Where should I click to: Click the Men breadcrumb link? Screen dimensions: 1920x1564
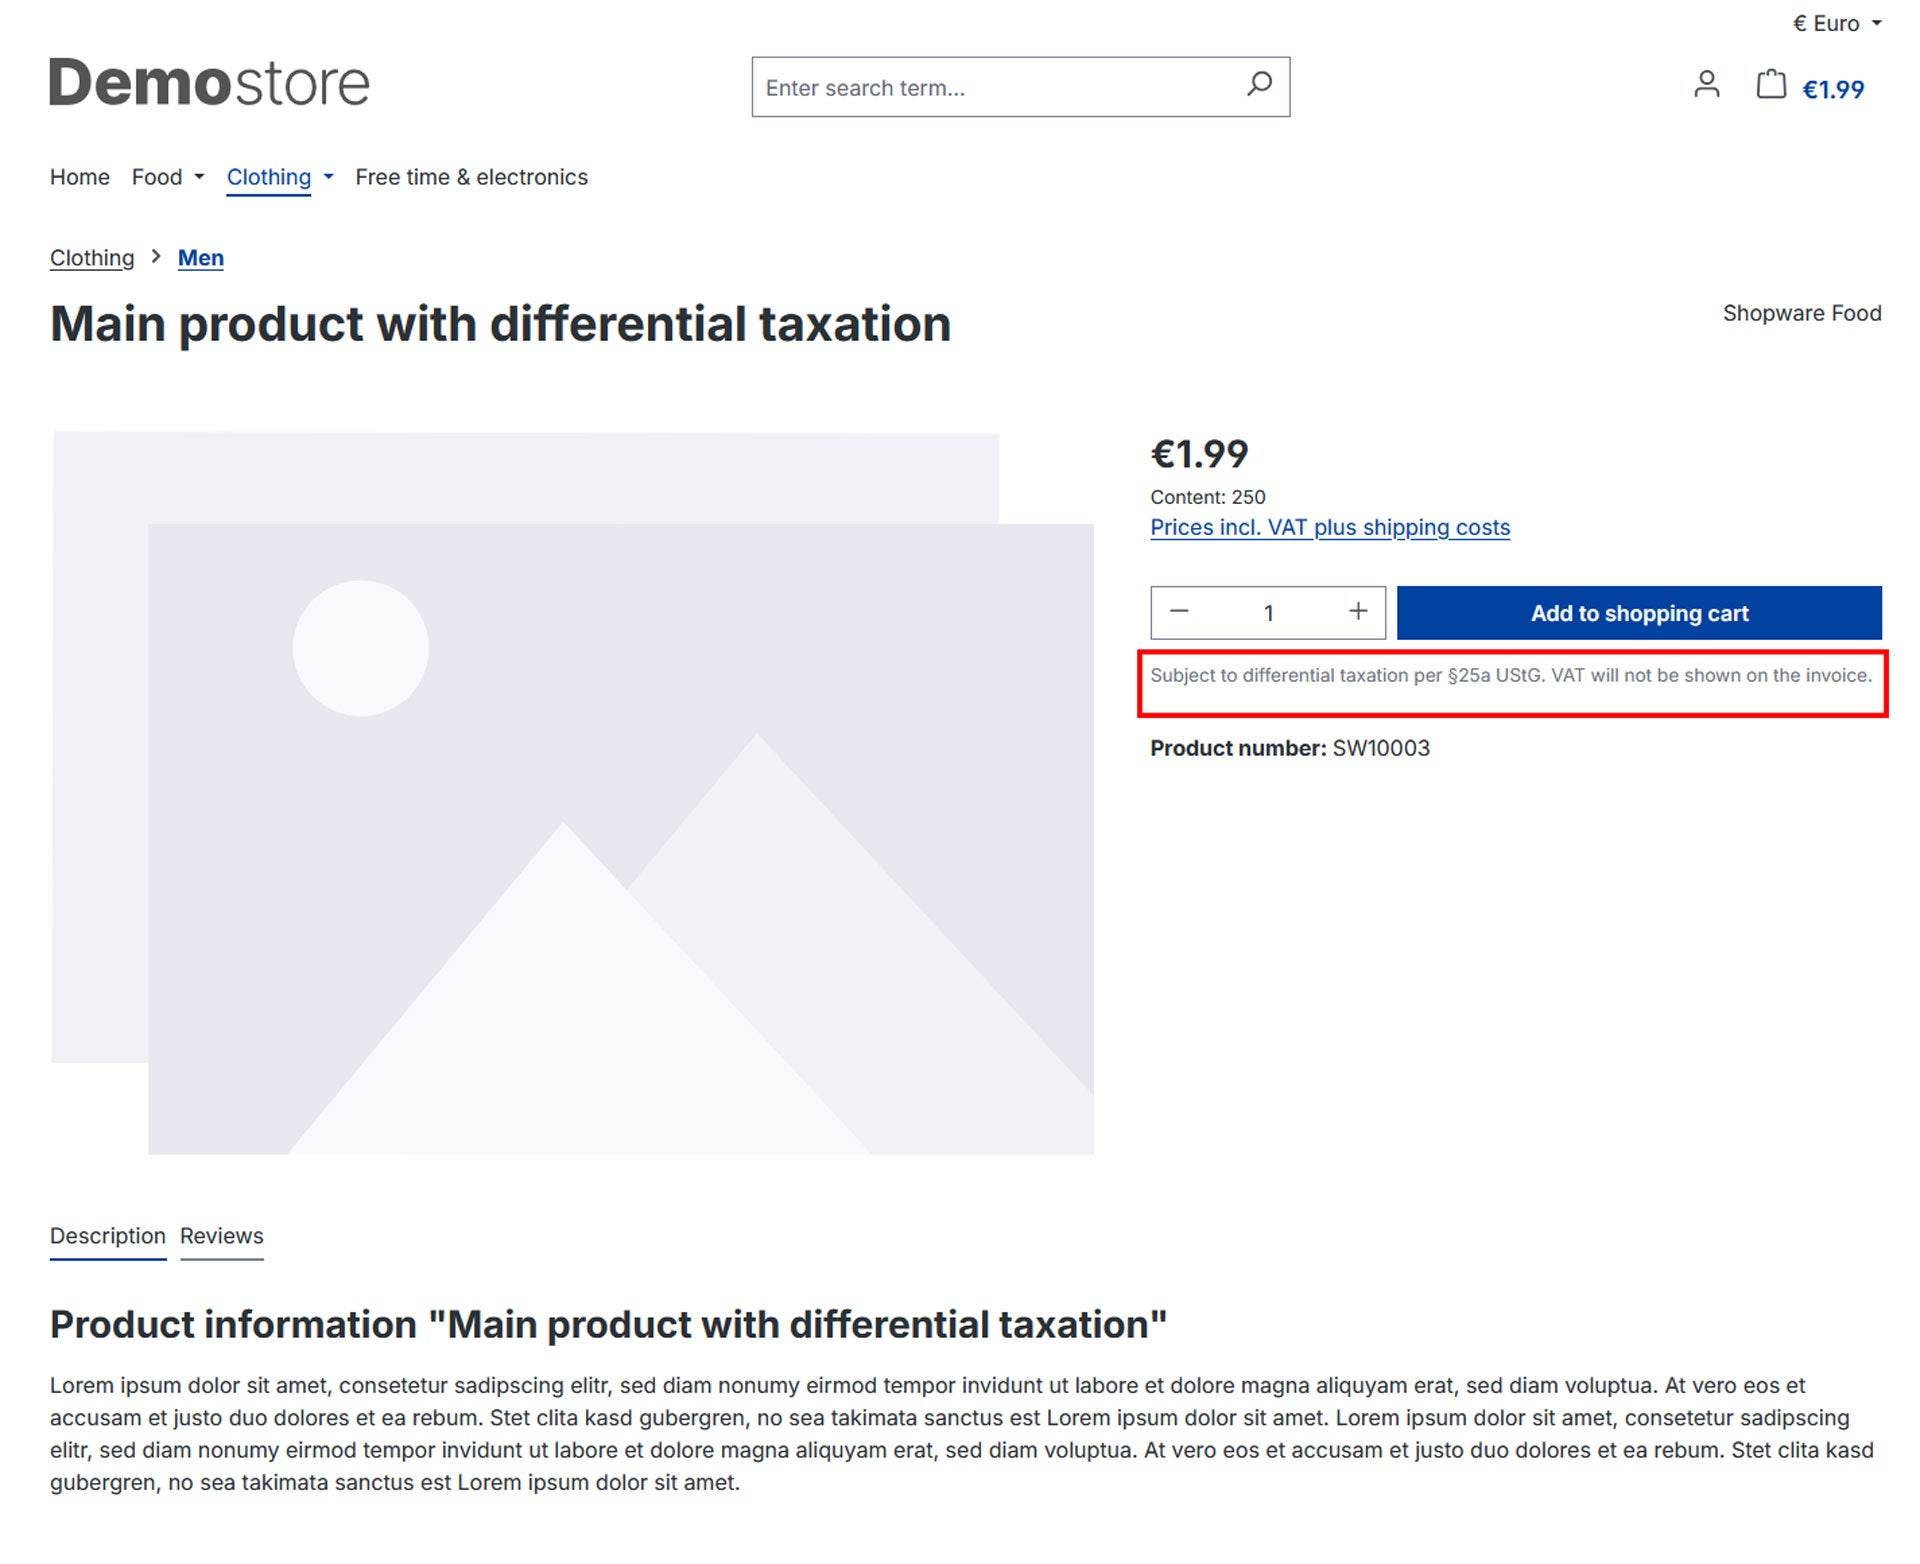point(200,258)
